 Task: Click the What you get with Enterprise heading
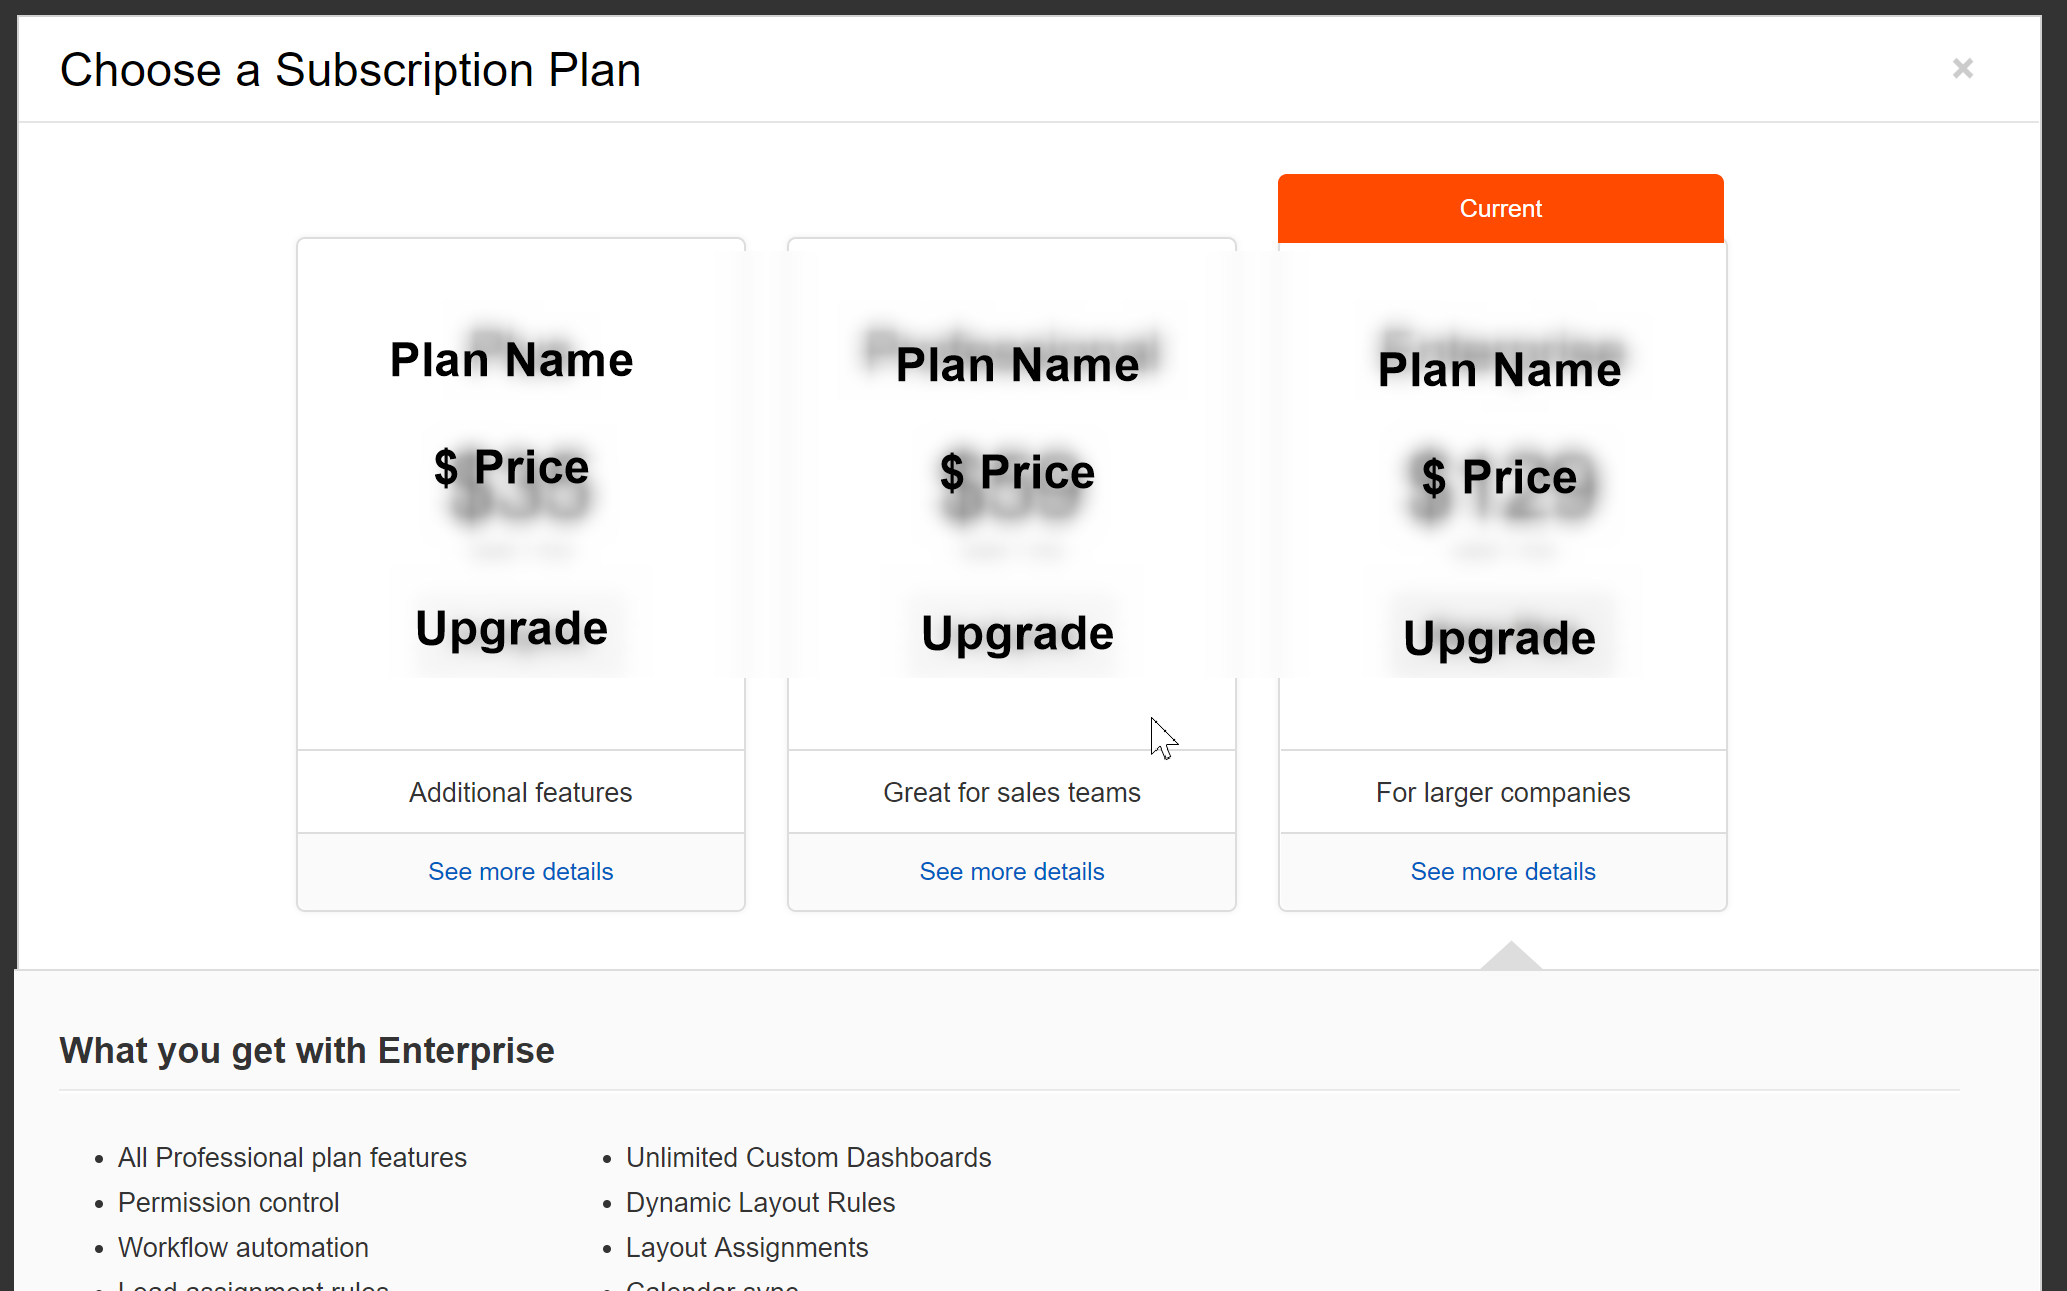[307, 1050]
